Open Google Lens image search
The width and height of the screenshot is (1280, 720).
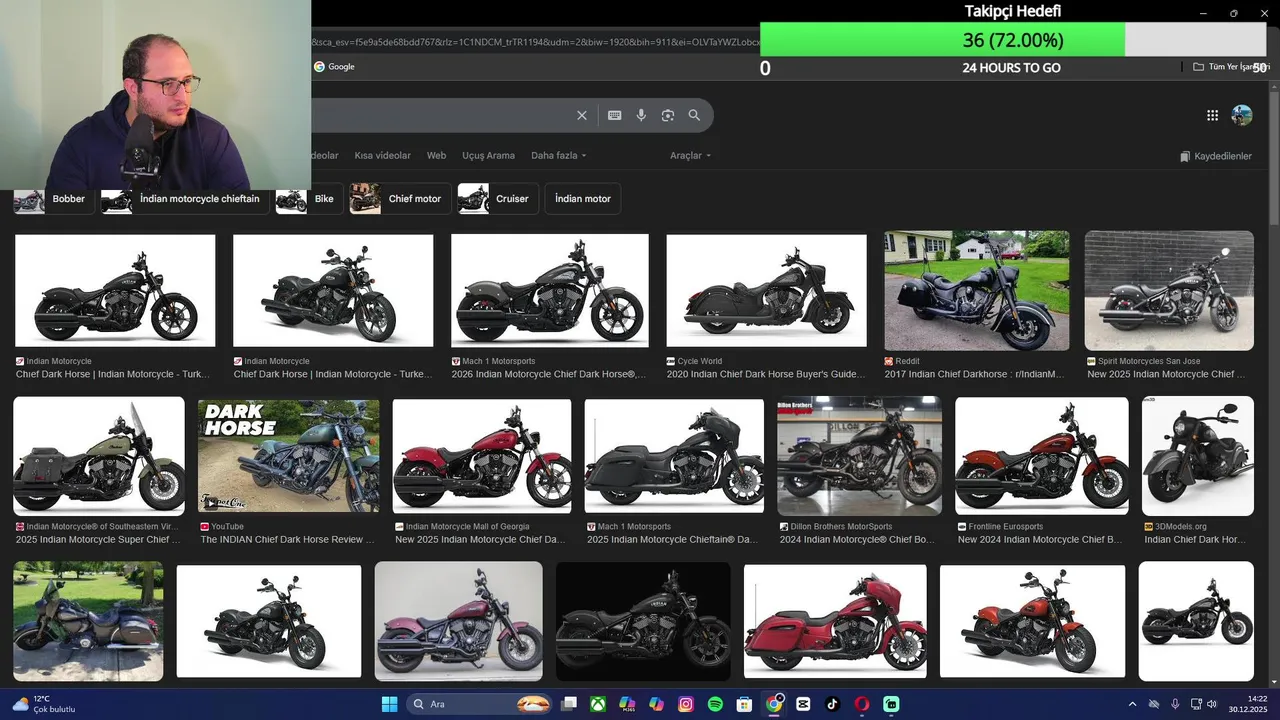668,115
